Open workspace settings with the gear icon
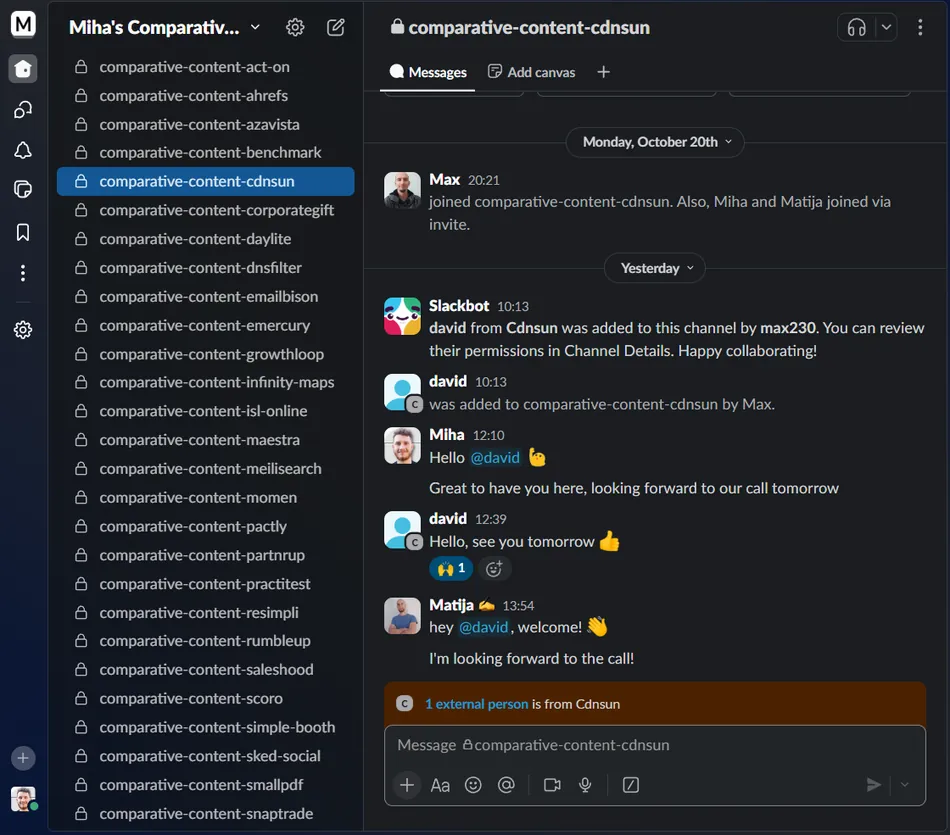This screenshot has width=950, height=835. 294,27
